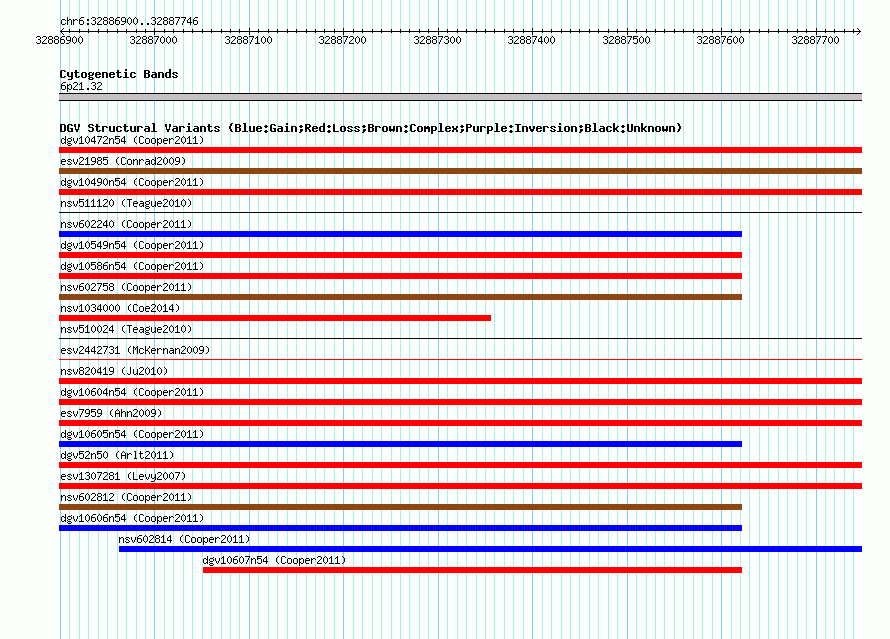Click the brown nsv602812 complex bar
The height and width of the screenshot is (639, 890).
click(400, 507)
